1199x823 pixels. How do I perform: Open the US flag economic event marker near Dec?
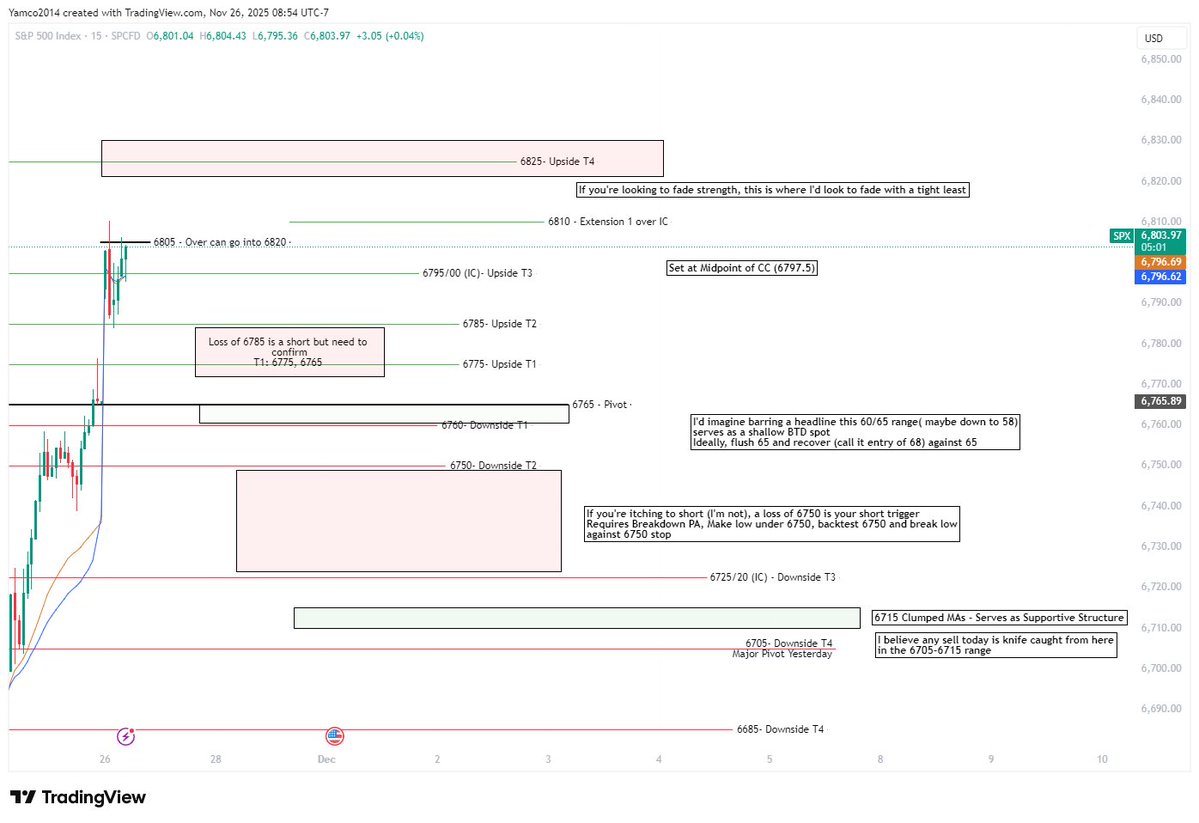click(x=333, y=735)
